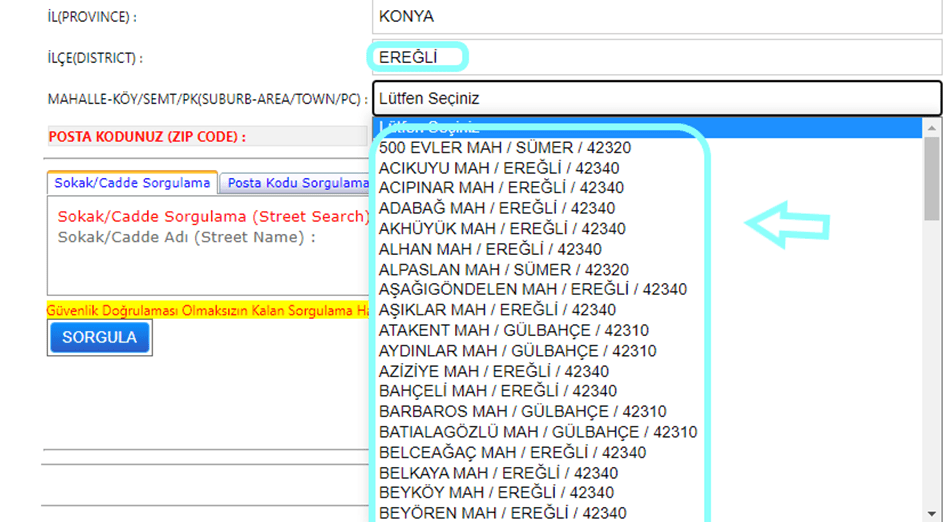Select ACIKUYU MAH / EREĞLİ option
This screenshot has height=522, width=945.
[501, 168]
